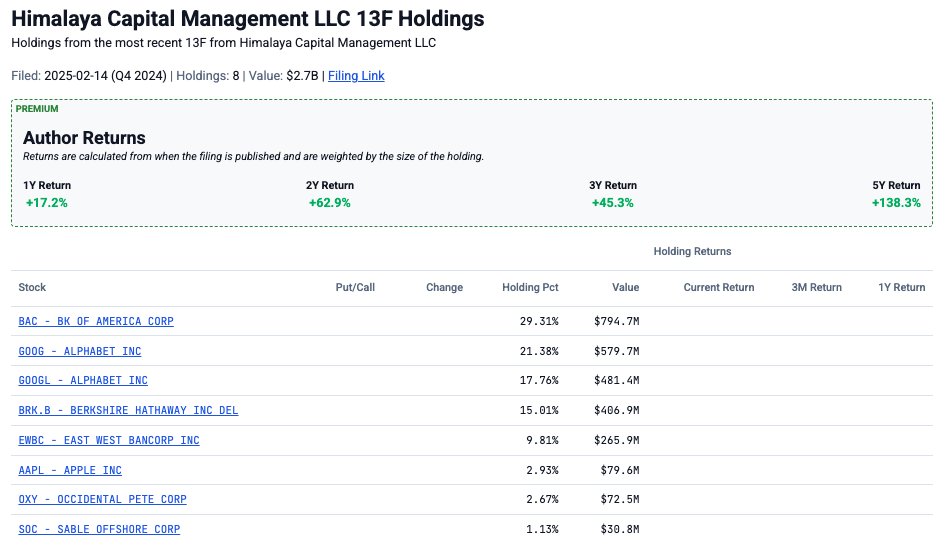The height and width of the screenshot is (560, 950).
Task: Click the $579.7M value cell
Action: pyautogui.click(x=617, y=351)
